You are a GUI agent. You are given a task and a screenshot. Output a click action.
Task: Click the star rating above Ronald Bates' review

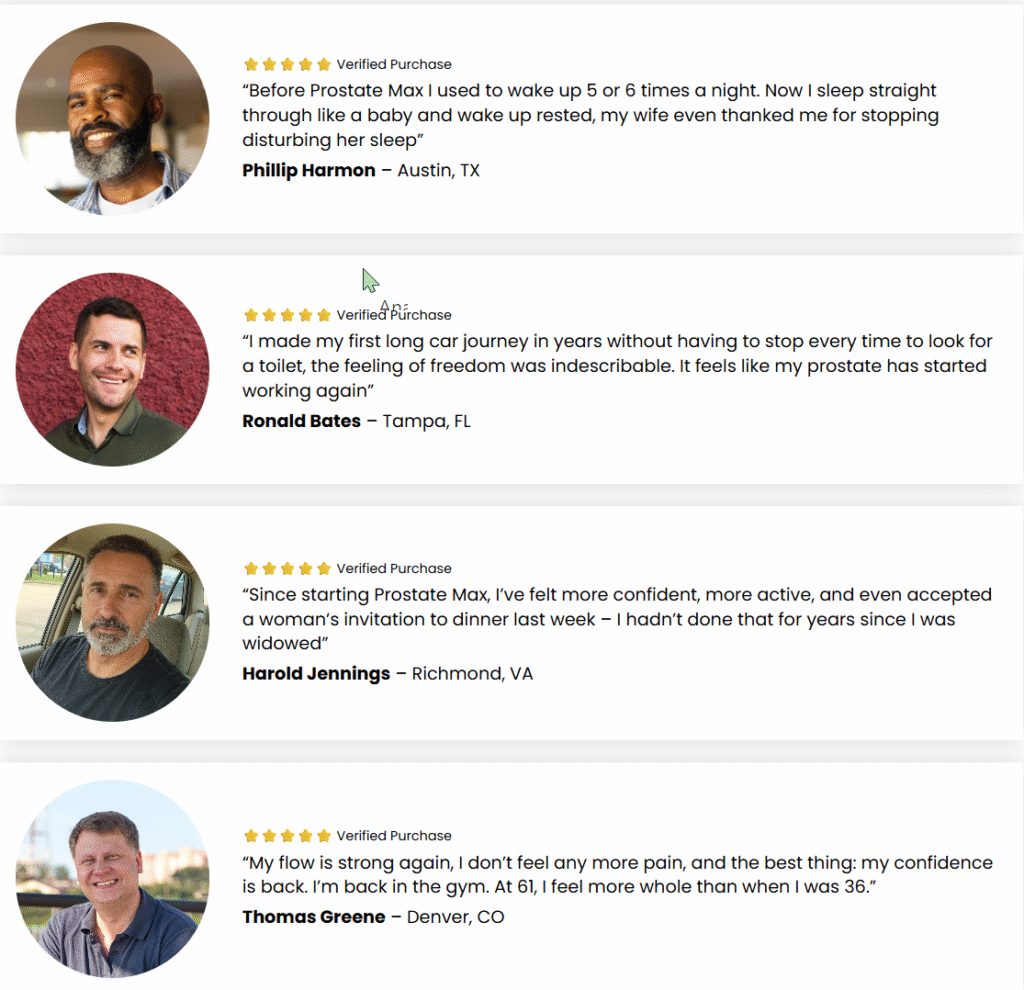click(287, 315)
